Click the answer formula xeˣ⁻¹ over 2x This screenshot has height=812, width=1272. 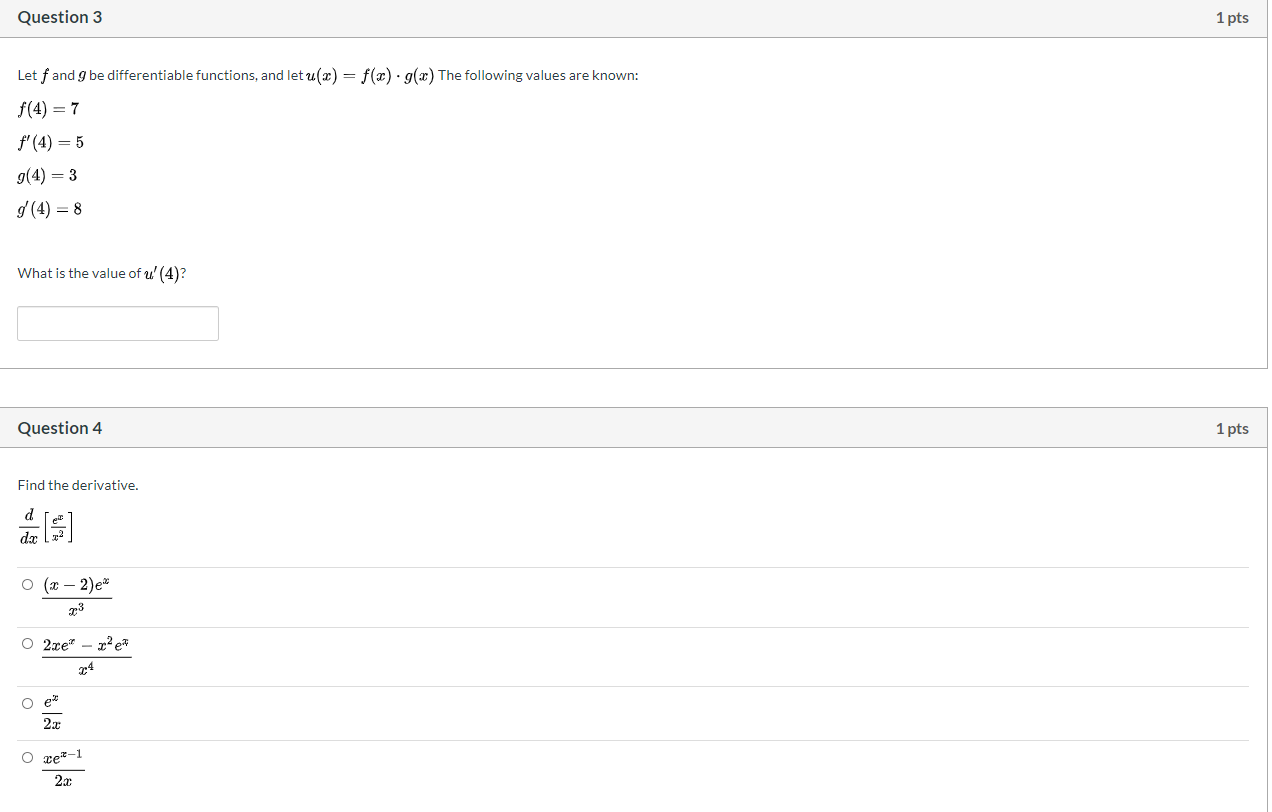click(x=63, y=768)
